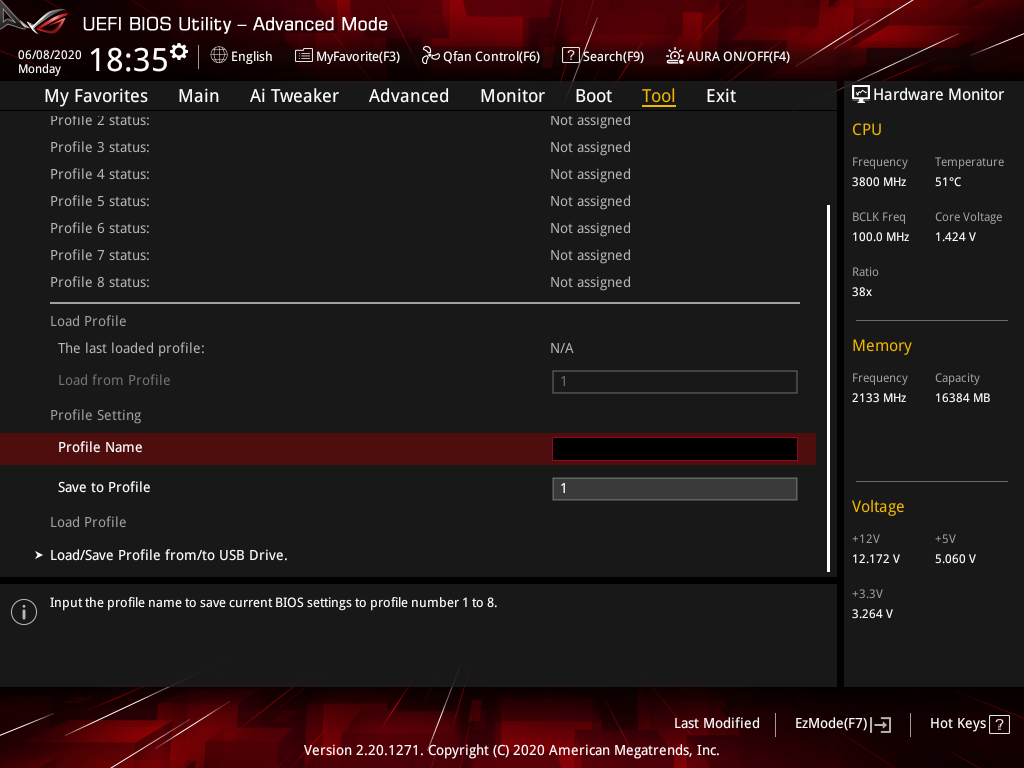Viewport: 1024px width, 768px height.
Task: Switch to the Main tab
Action: [x=199, y=96]
